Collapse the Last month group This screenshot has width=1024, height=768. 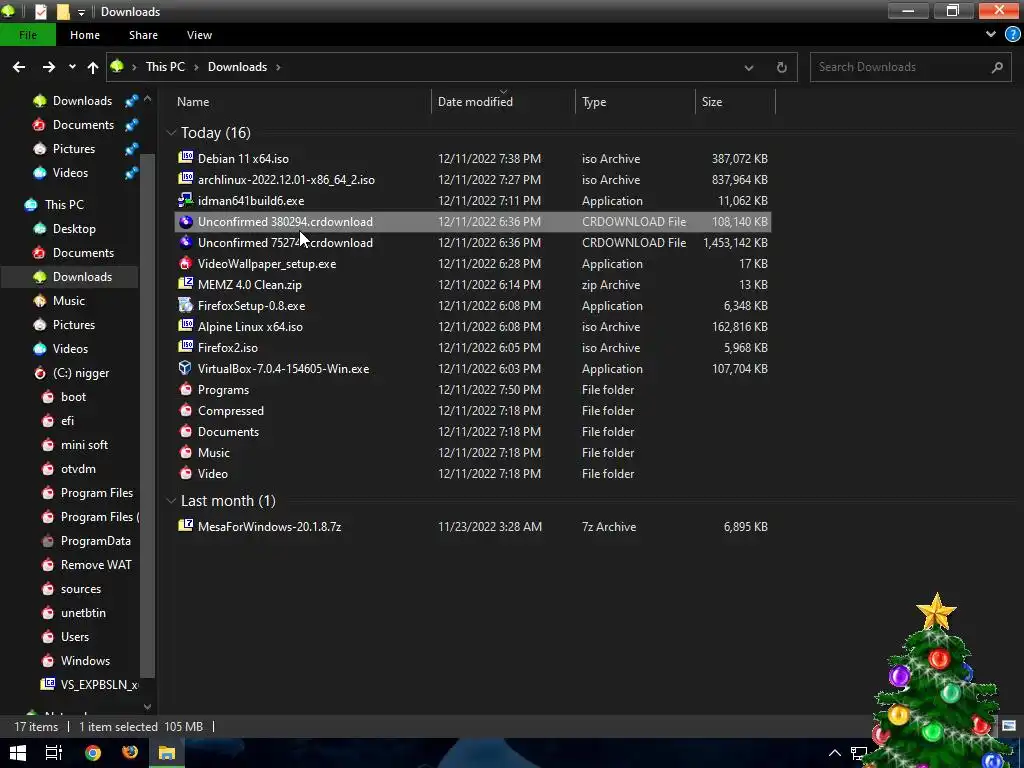tap(171, 500)
